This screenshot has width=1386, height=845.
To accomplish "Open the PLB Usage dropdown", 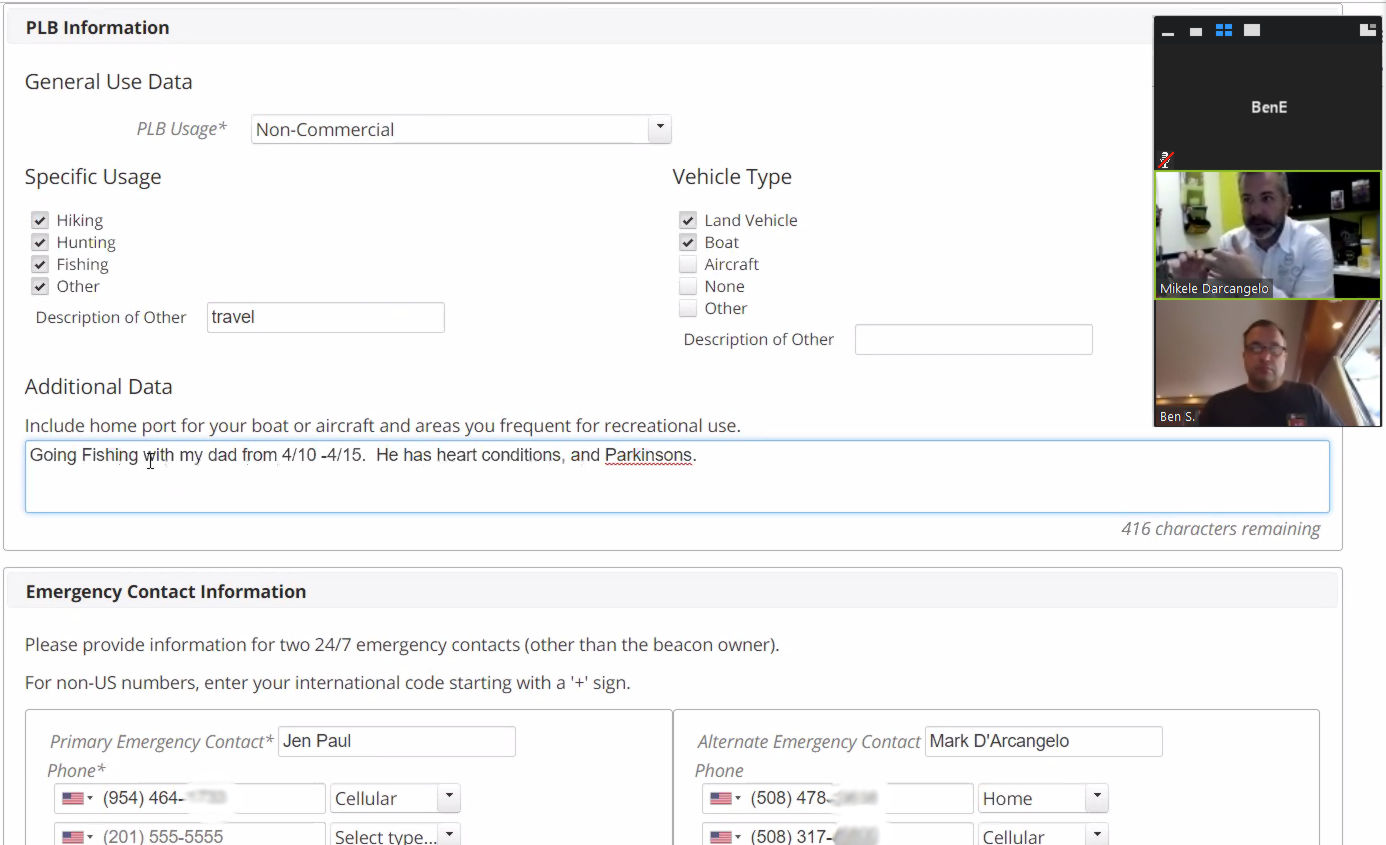I will pyautogui.click(x=460, y=129).
